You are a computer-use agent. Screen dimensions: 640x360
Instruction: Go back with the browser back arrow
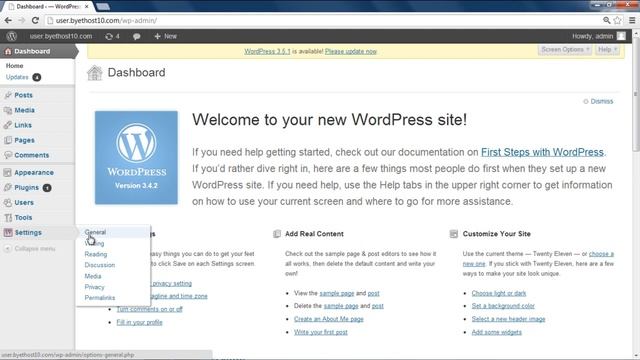[8, 20]
